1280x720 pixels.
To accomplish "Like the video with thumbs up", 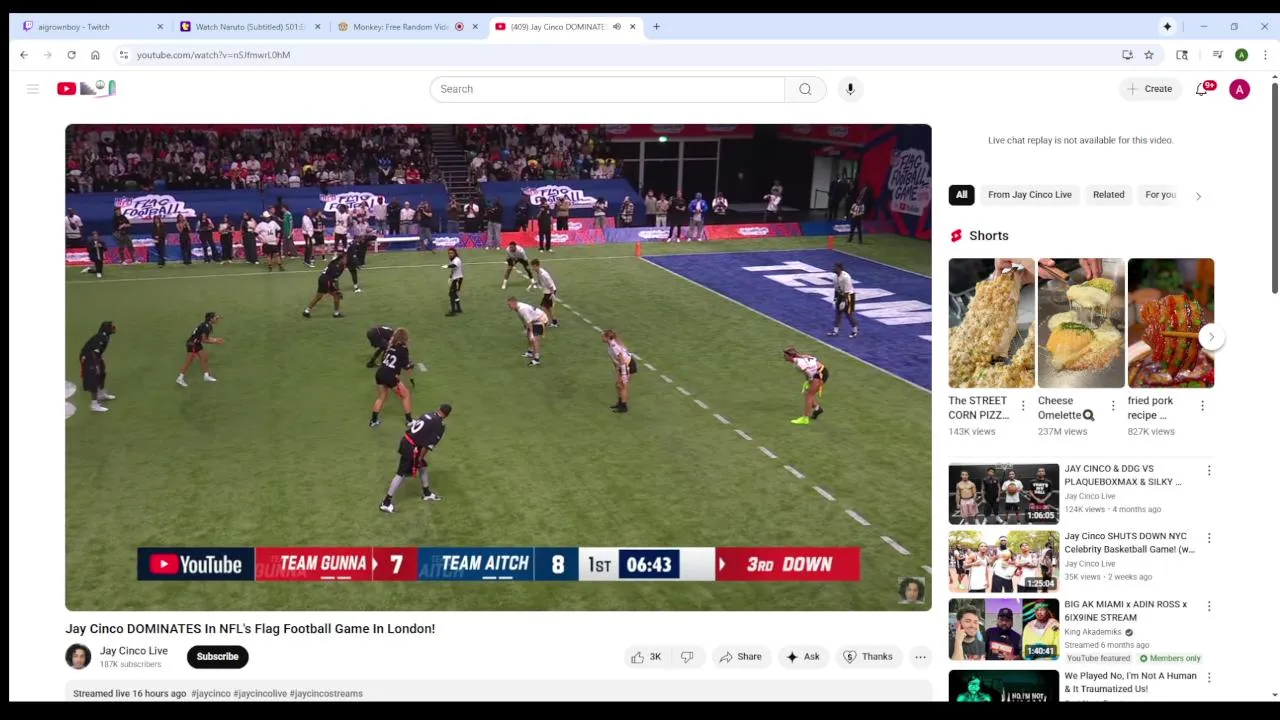I will click(646, 657).
